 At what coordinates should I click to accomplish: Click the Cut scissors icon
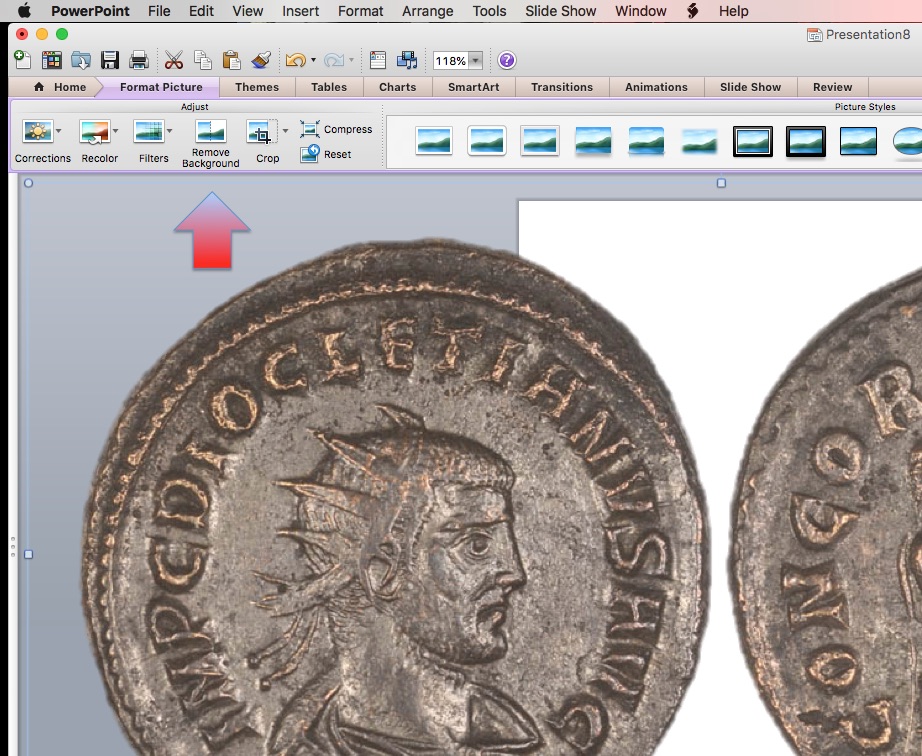[174, 61]
